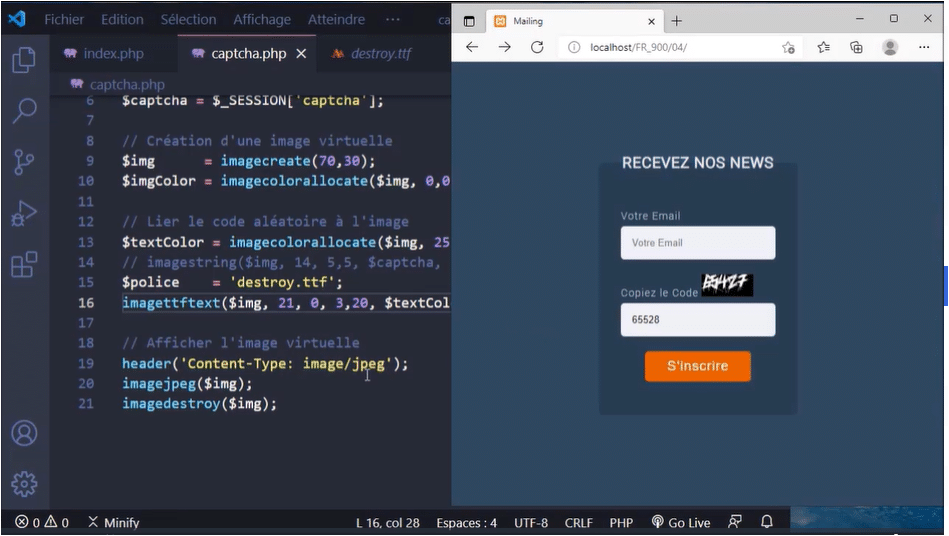Minimize the browser window

(x=859, y=19)
